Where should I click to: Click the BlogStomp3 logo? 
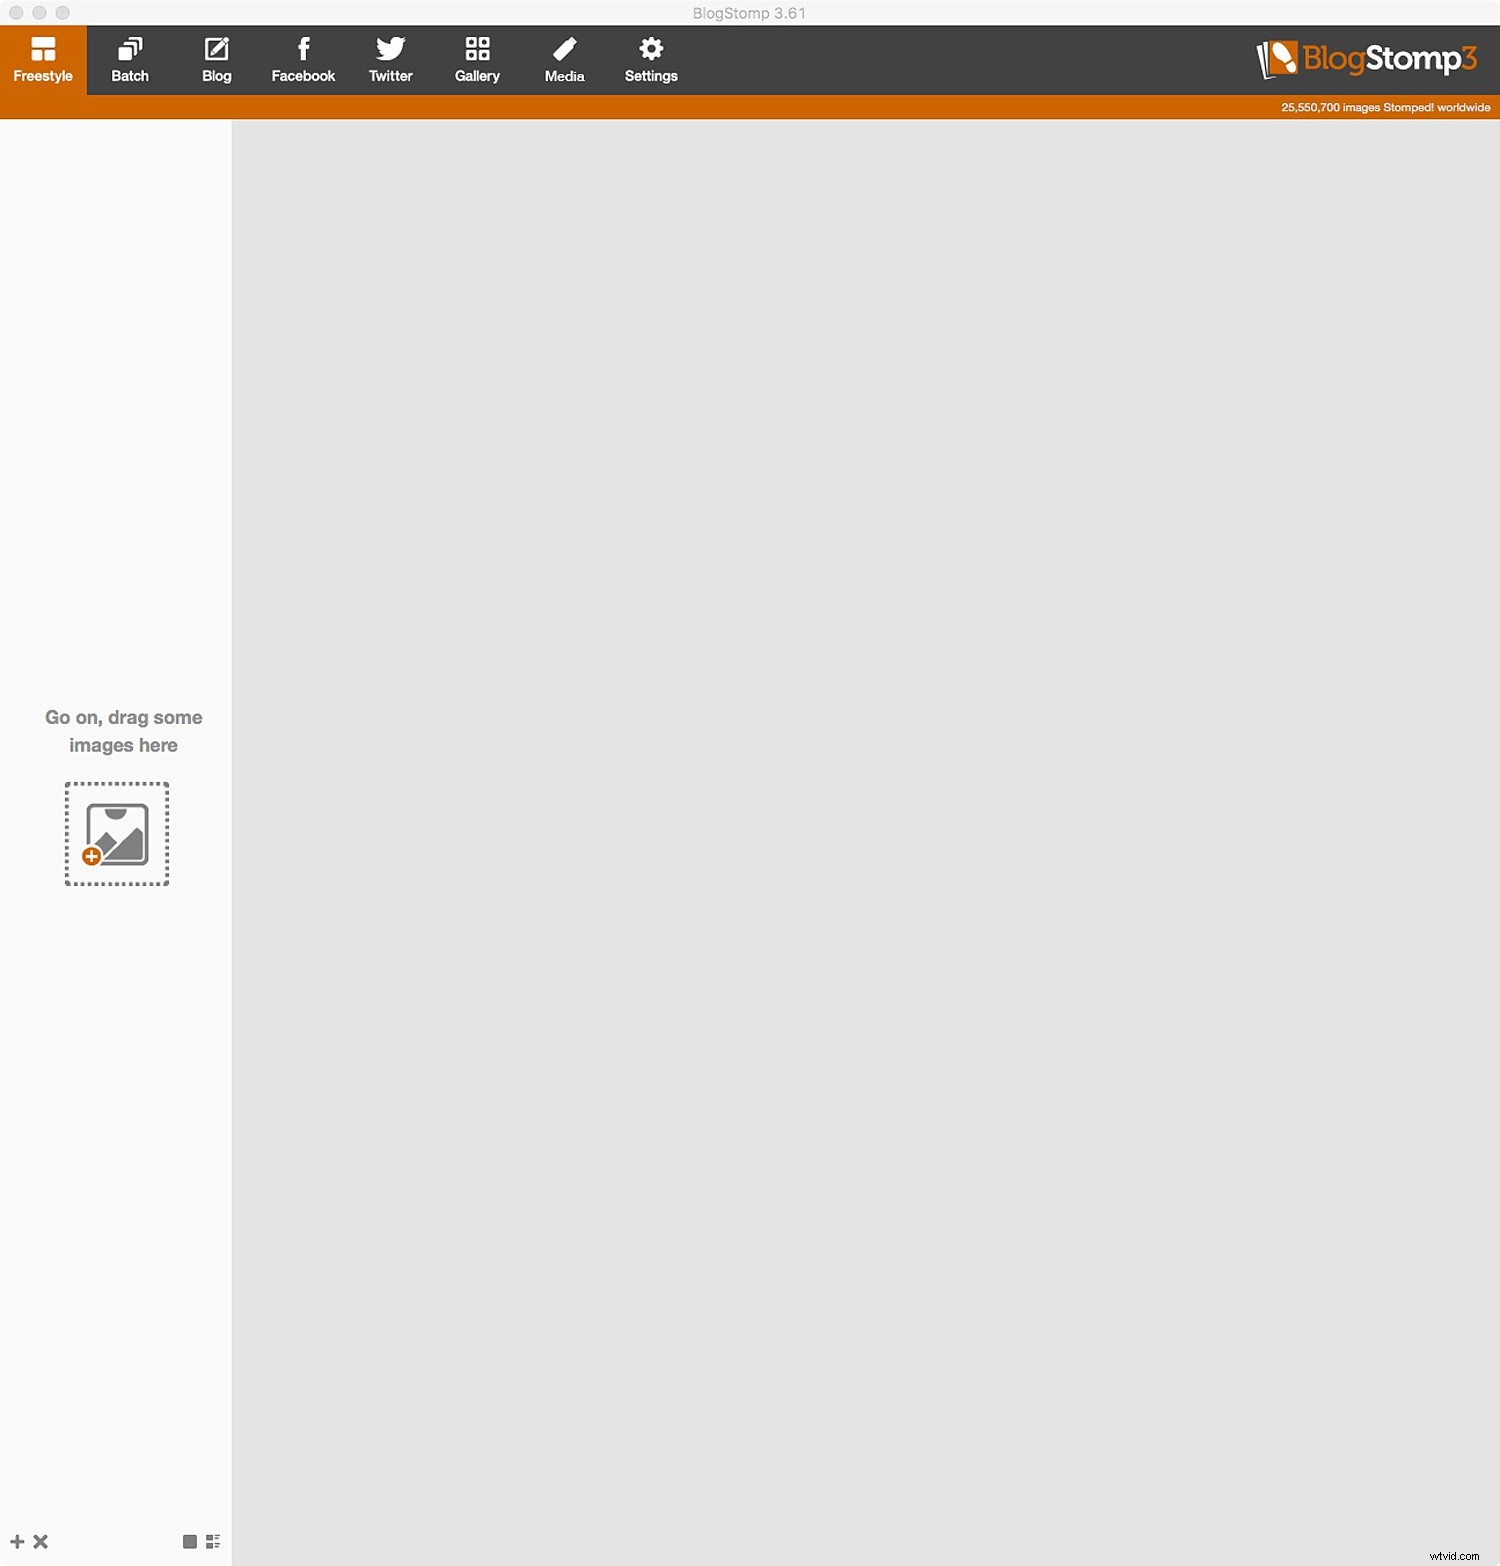1366,60
